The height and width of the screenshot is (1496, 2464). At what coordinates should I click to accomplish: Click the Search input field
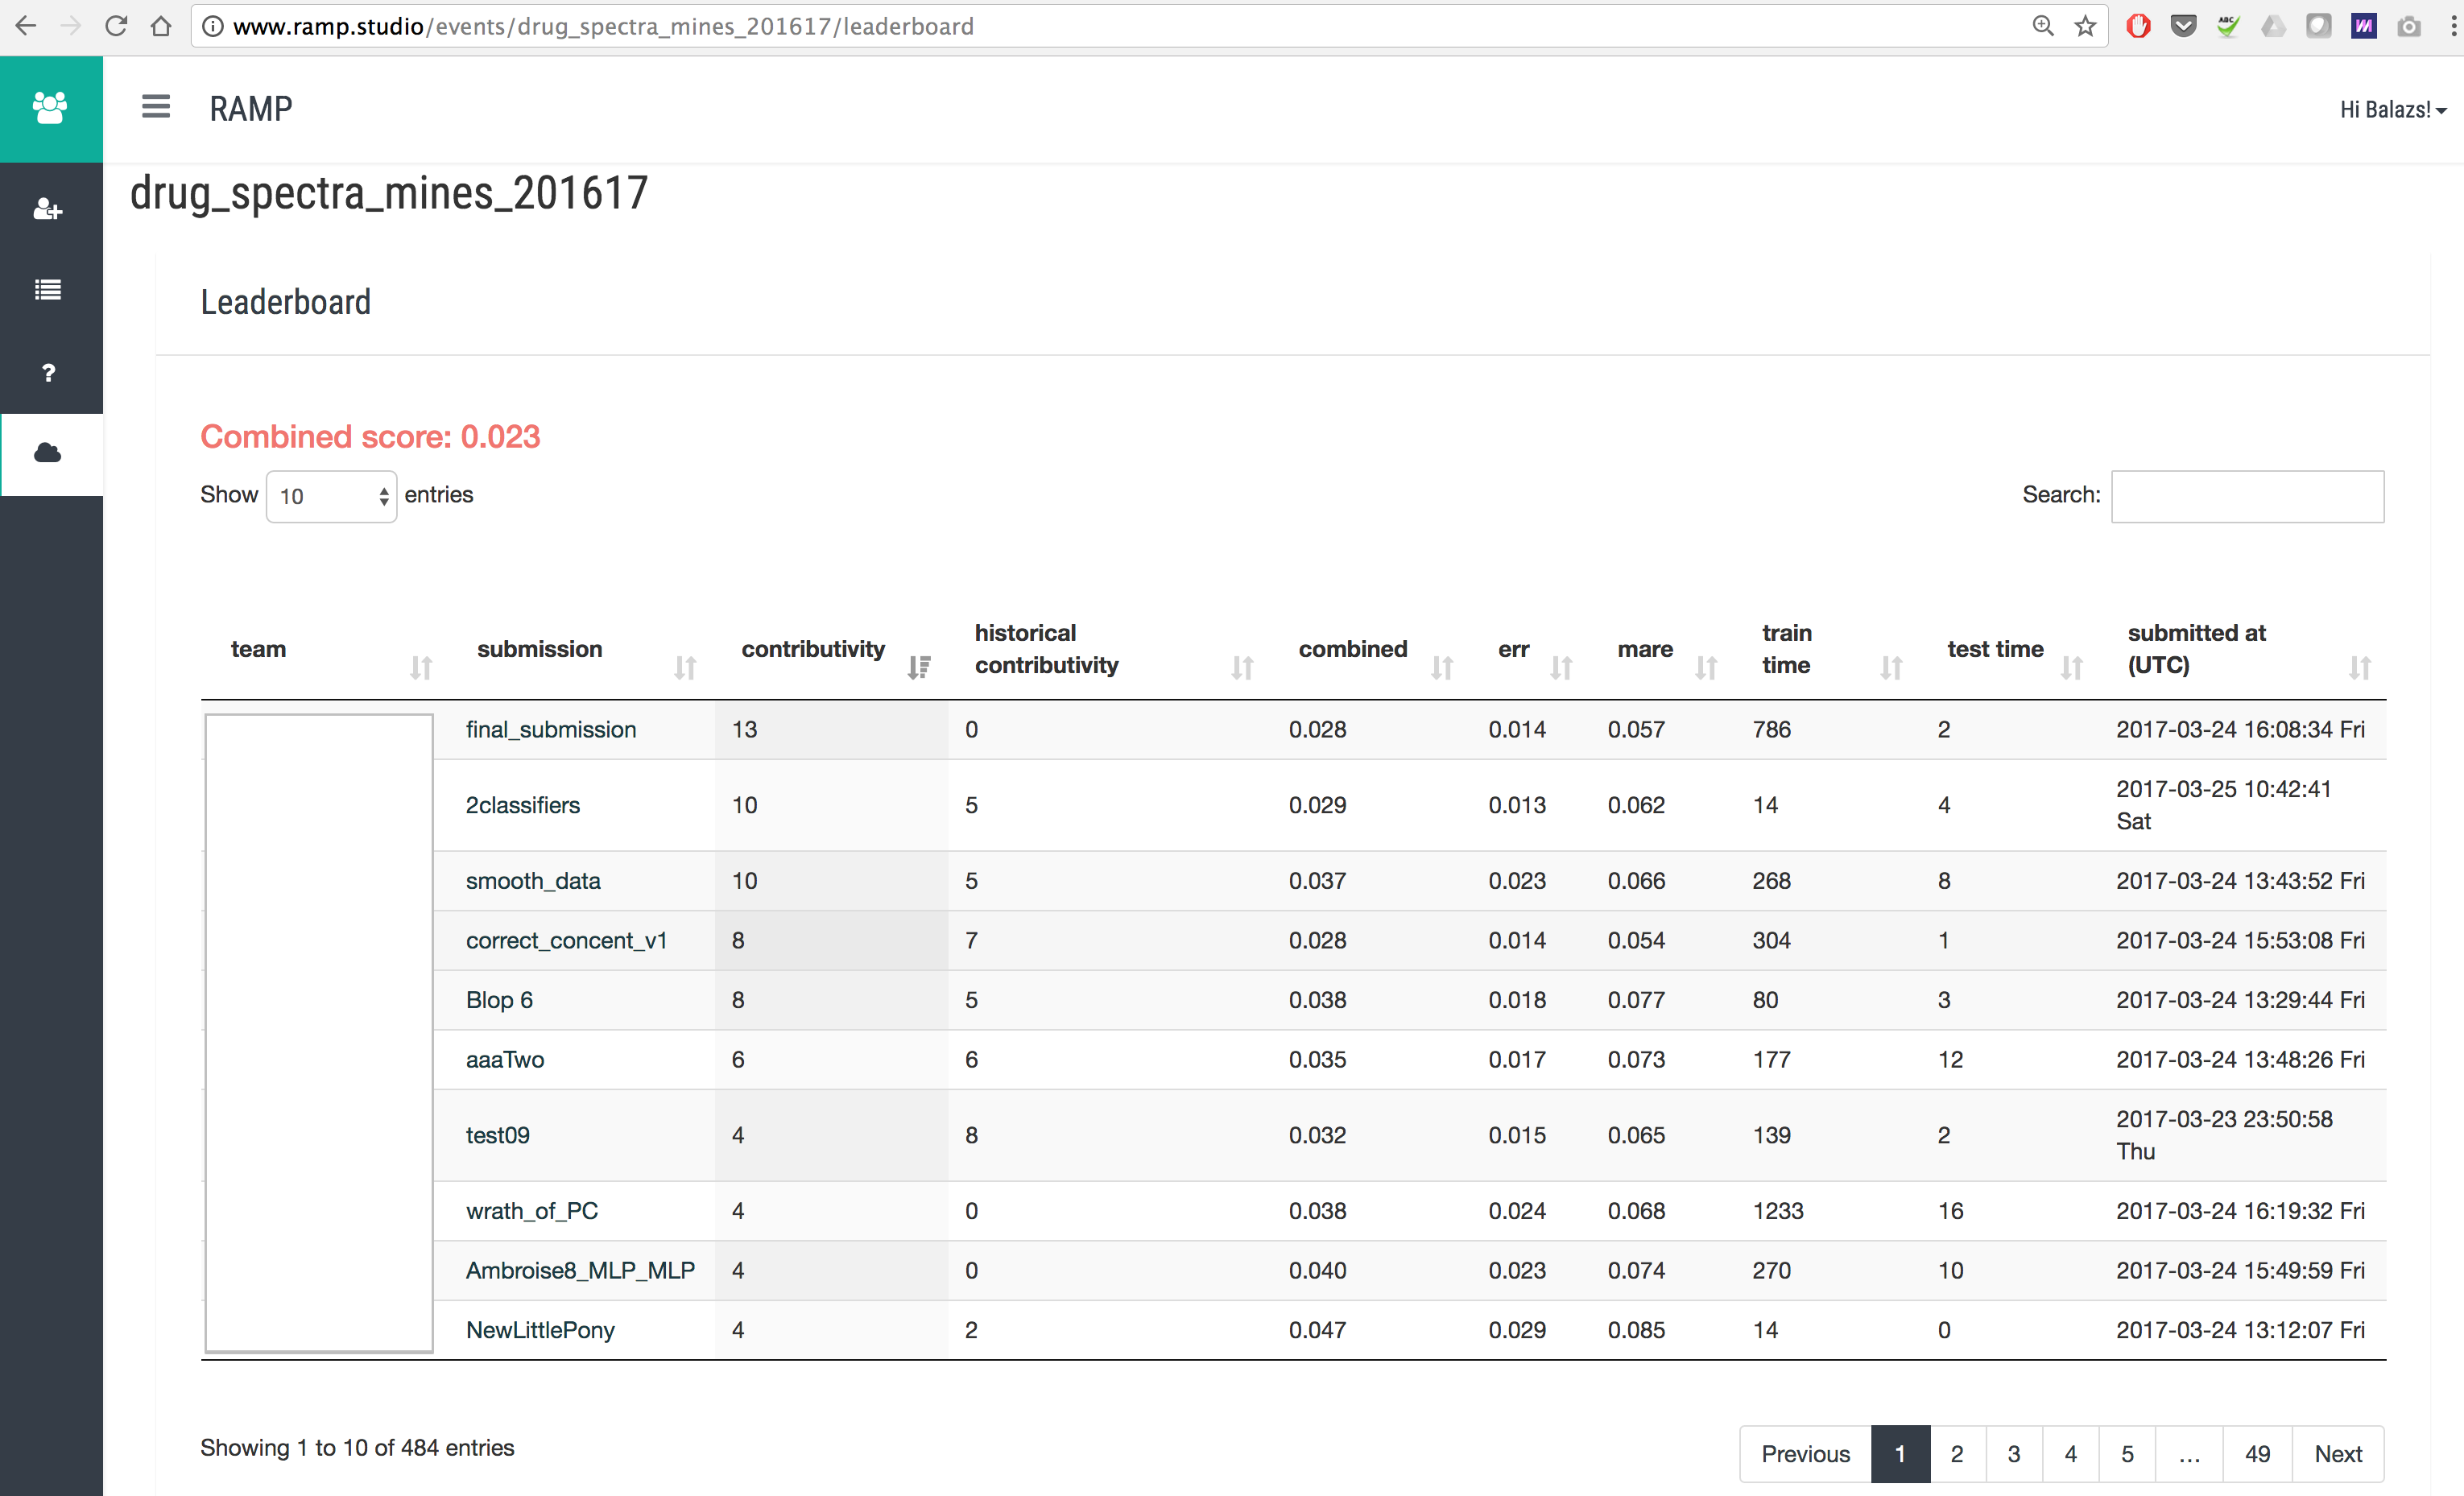(x=2247, y=496)
